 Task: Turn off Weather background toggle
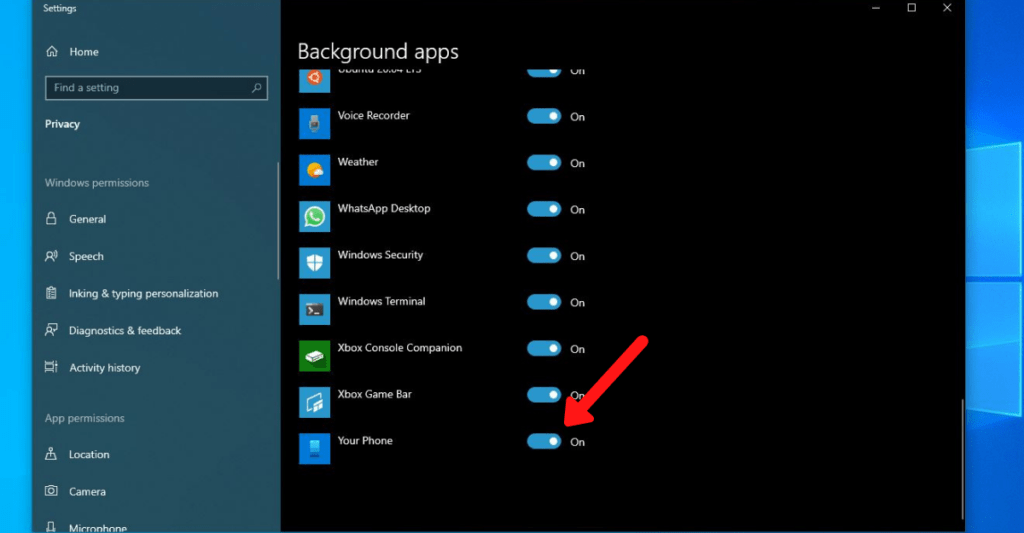(544, 163)
